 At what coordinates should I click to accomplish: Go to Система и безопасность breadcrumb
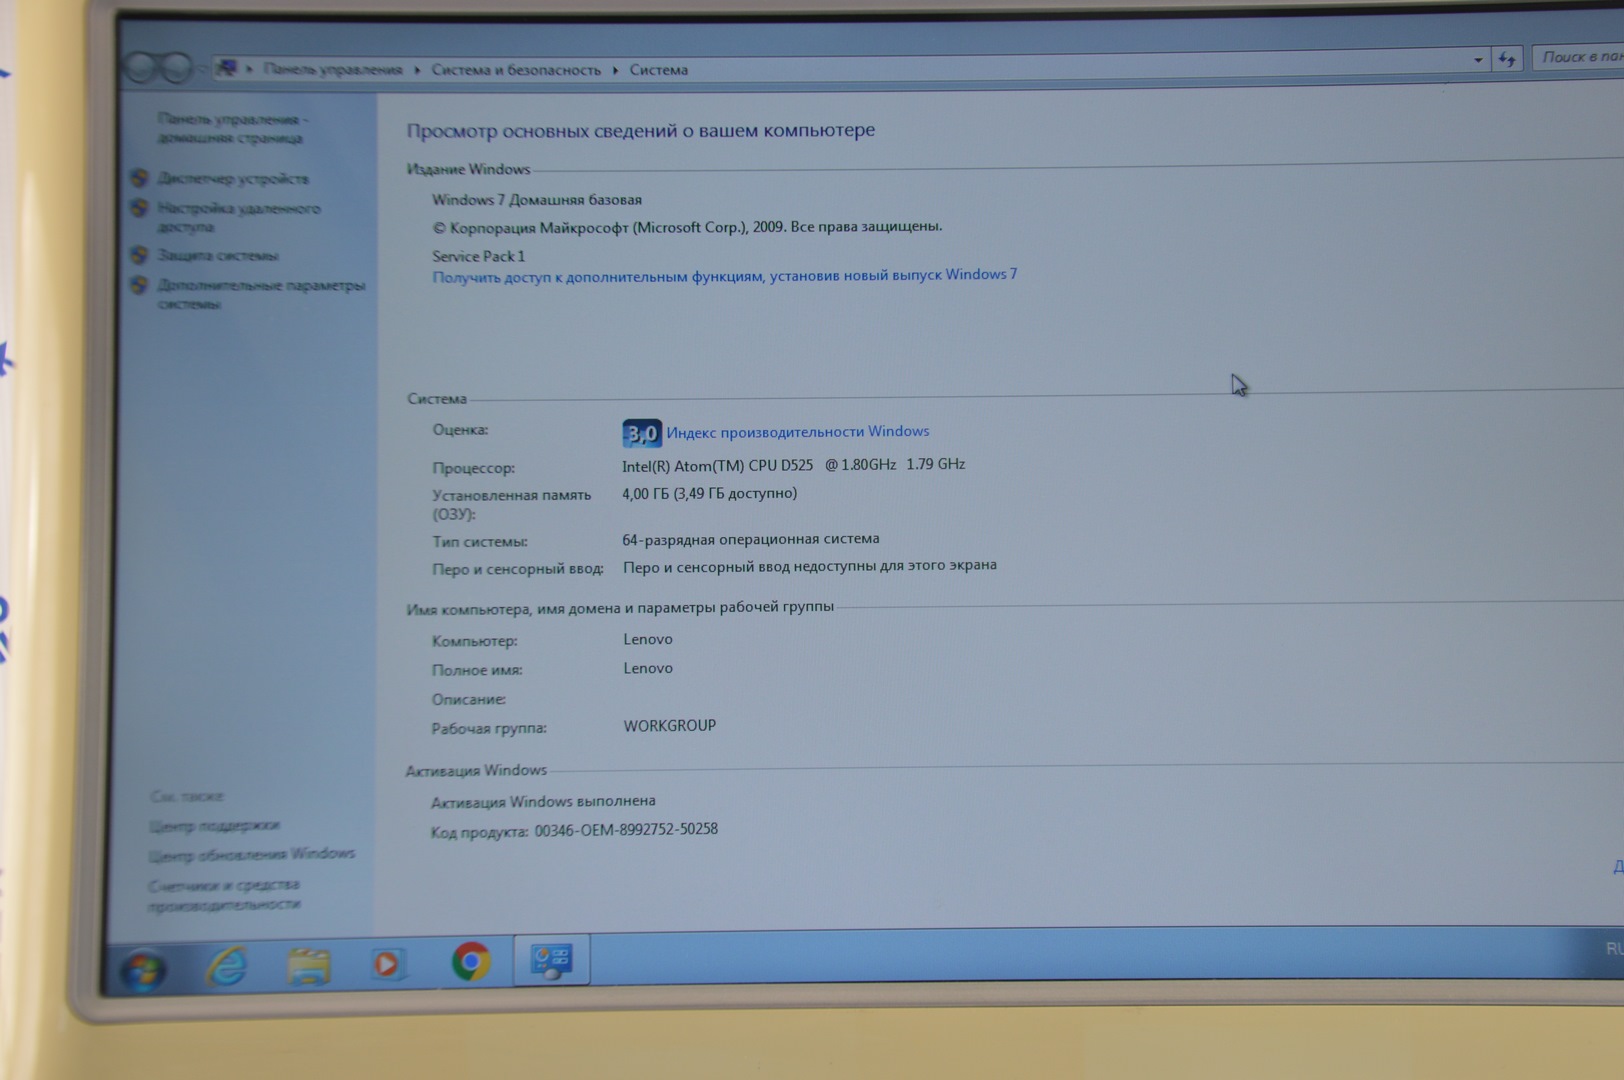516,70
